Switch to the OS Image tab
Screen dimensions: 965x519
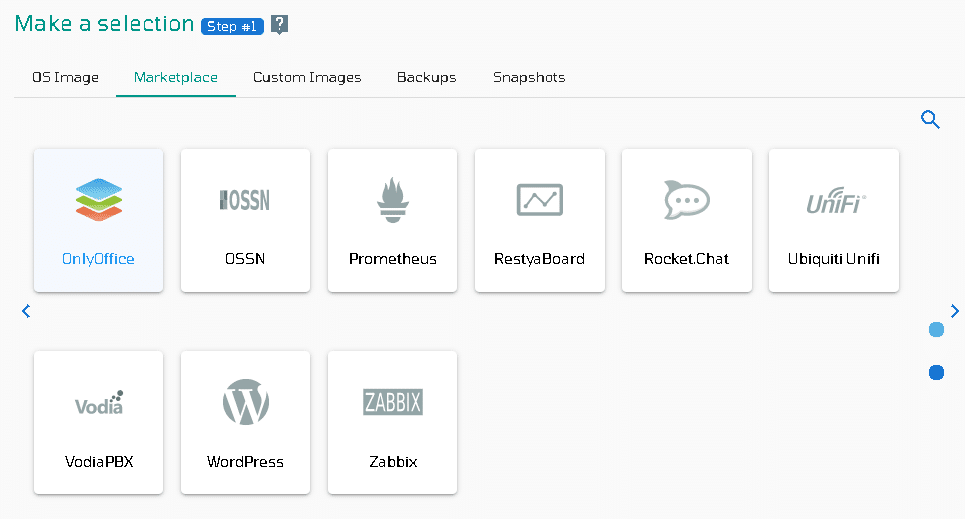[x=65, y=78]
